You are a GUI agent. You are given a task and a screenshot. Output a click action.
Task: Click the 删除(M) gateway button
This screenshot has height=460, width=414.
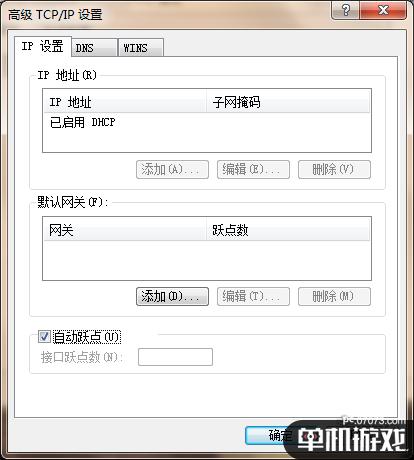[x=334, y=296]
